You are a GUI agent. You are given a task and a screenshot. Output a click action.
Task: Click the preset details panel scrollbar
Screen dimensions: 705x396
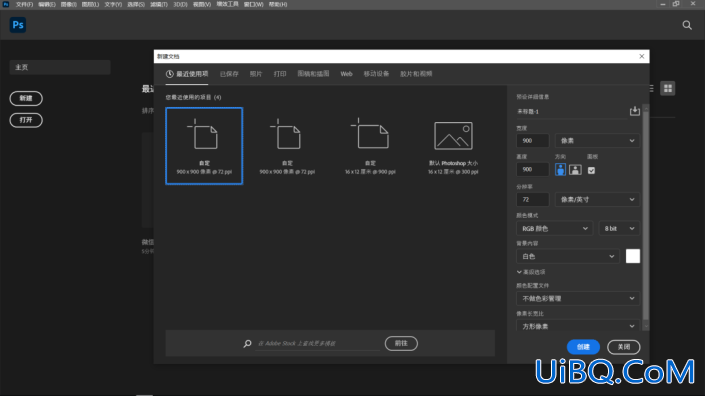646,216
